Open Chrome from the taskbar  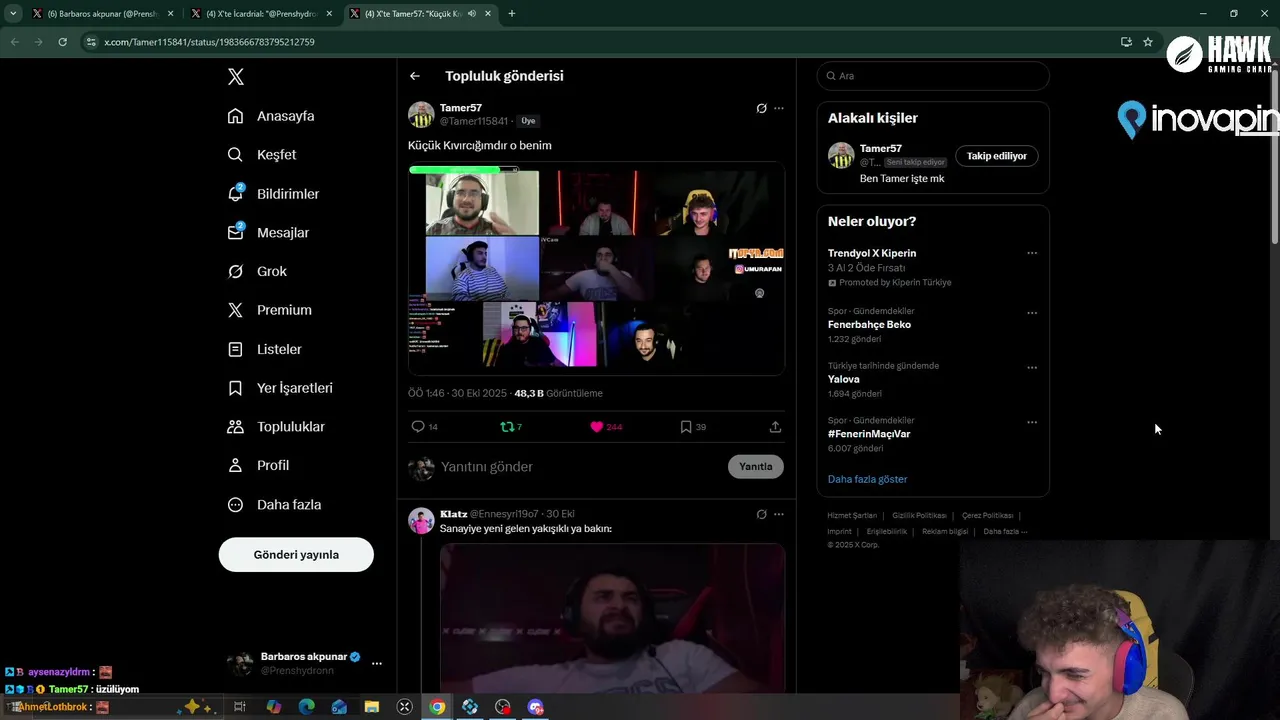coord(437,707)
